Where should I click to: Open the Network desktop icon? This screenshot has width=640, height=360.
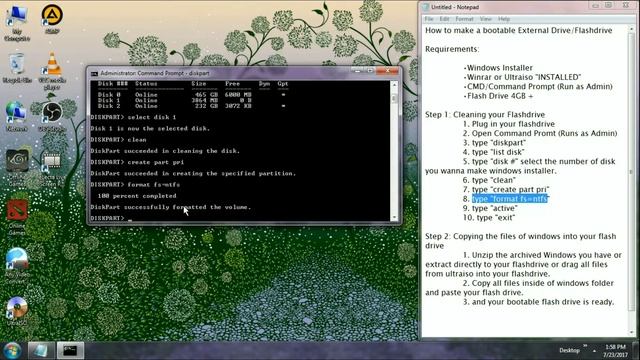pyautogui.click(x=17, y=116)
